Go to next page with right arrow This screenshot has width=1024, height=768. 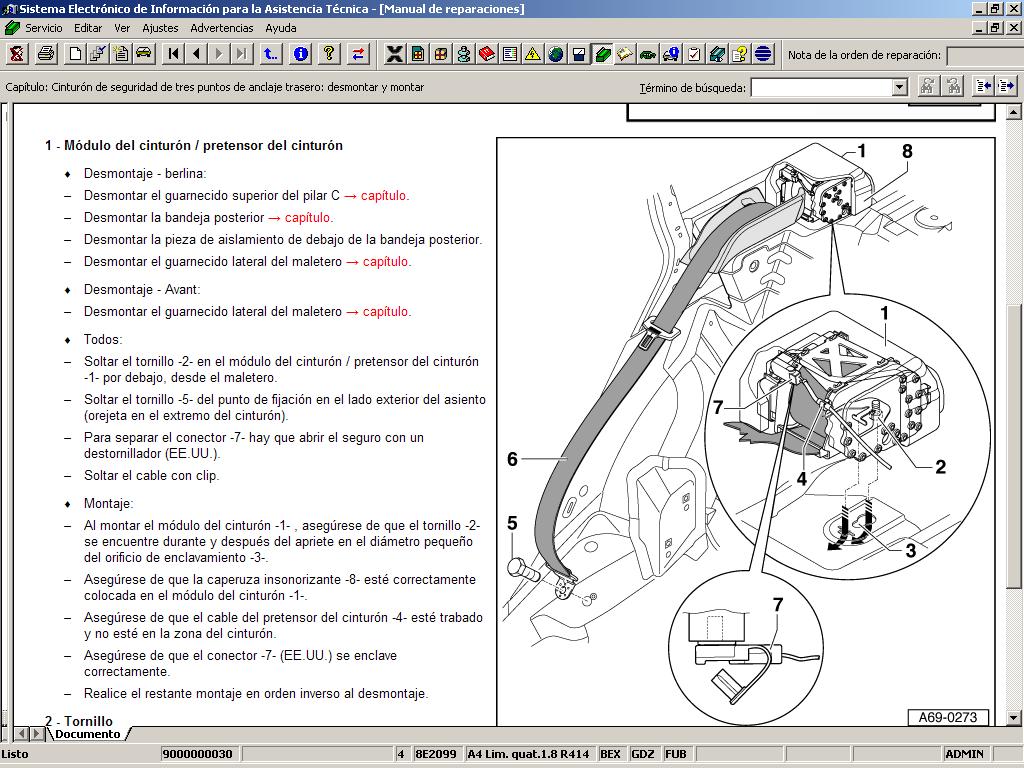tap(219, 54)
